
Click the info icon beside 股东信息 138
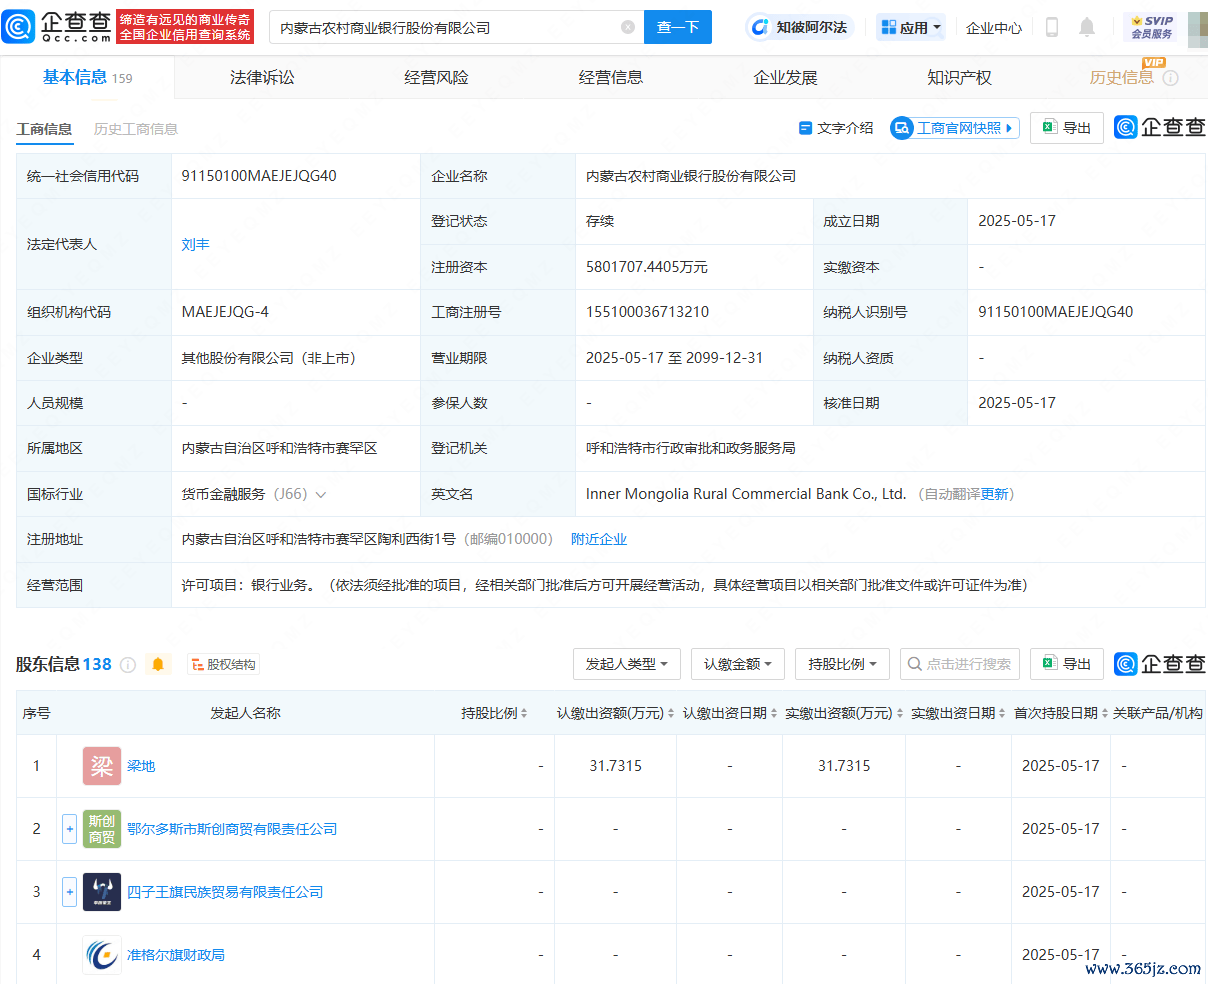[128, 665]
